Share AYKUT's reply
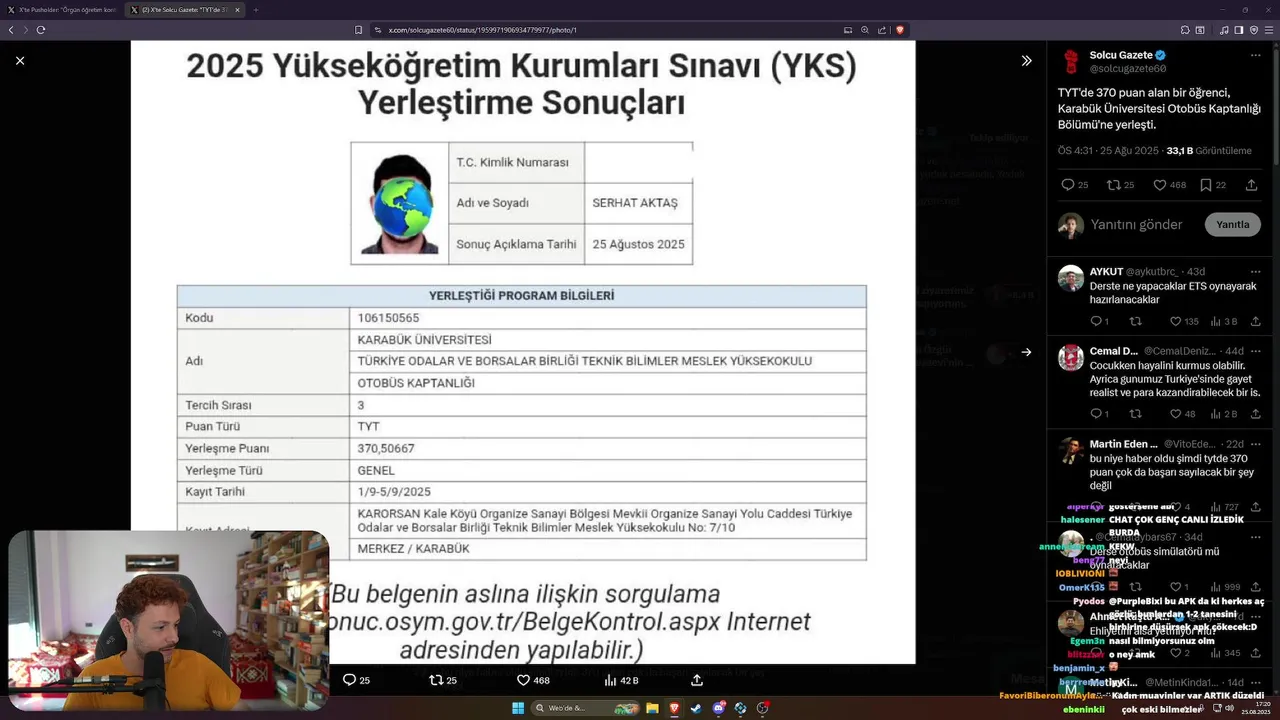This screenshot has width=1280, height=720. [1255, 322]
